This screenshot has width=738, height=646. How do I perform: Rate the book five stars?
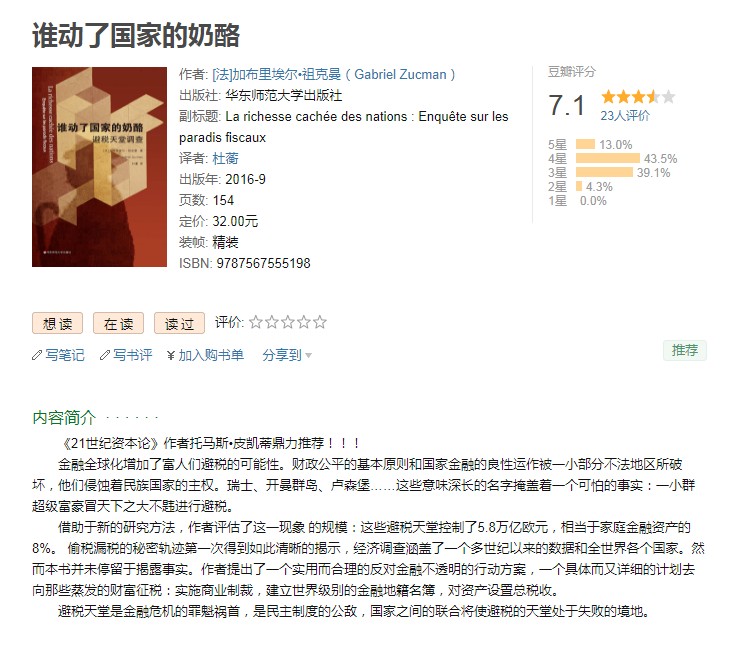[320, 322]
